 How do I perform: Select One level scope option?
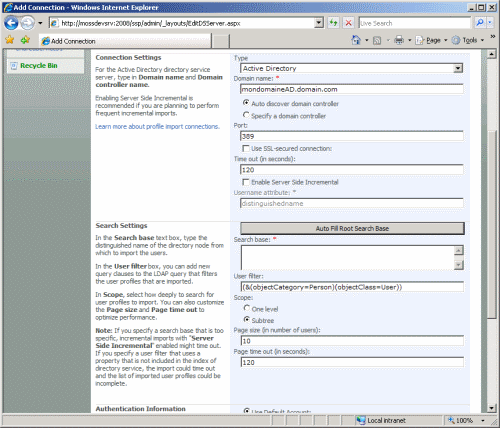tap(246, 308)
